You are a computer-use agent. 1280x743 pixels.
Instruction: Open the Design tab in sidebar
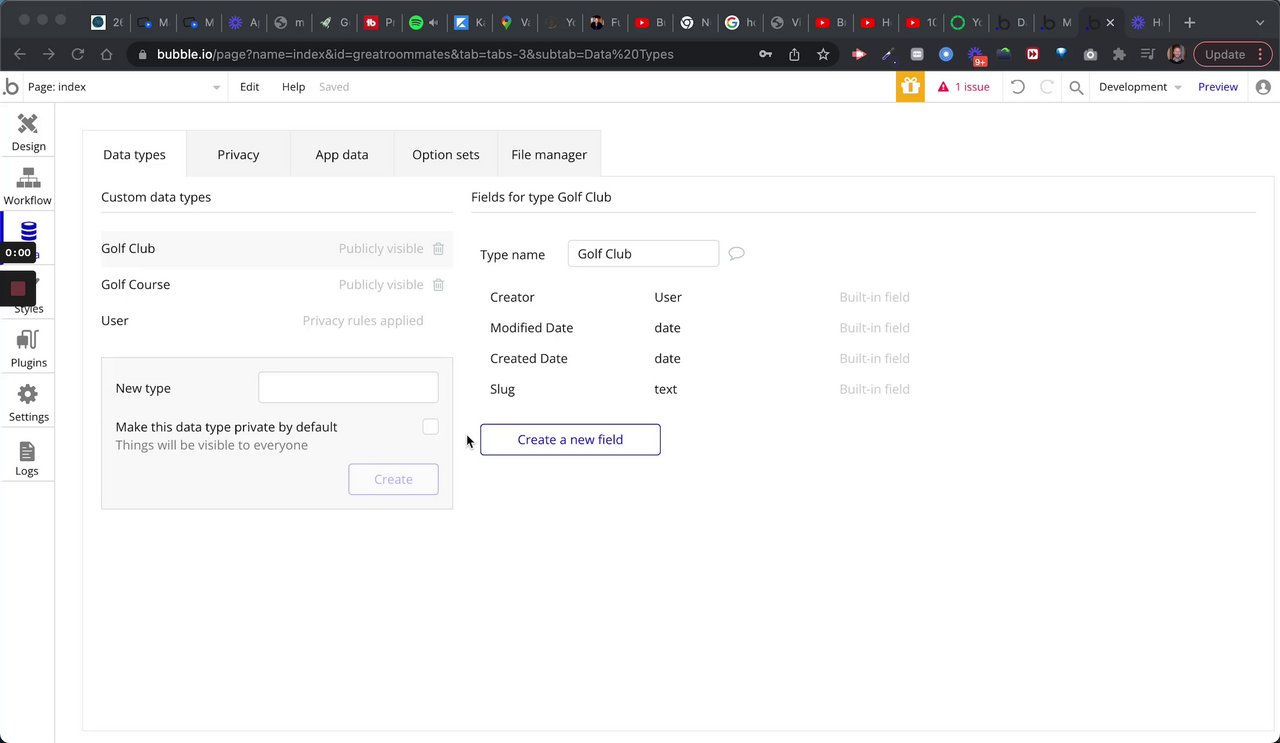click(x=28, y=132)
